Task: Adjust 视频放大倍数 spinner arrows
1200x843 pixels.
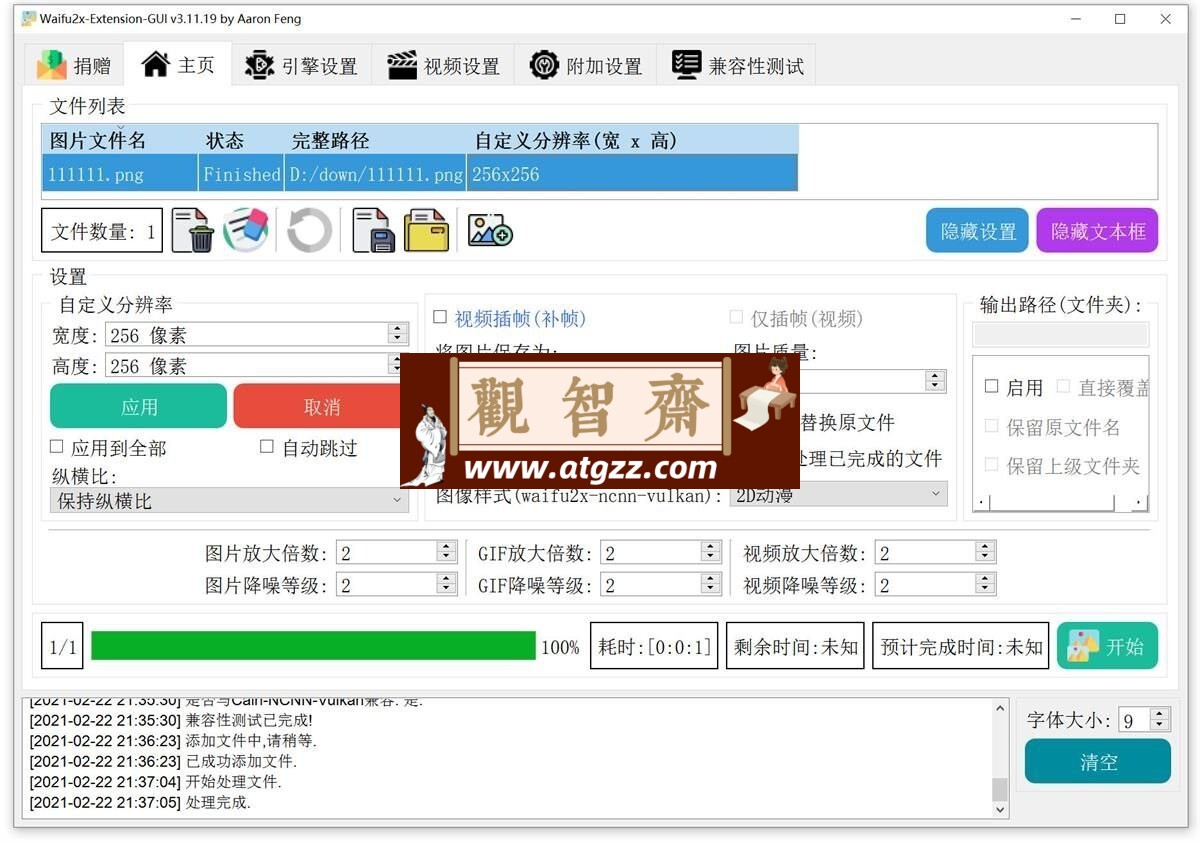Action: tap(985, 552)
